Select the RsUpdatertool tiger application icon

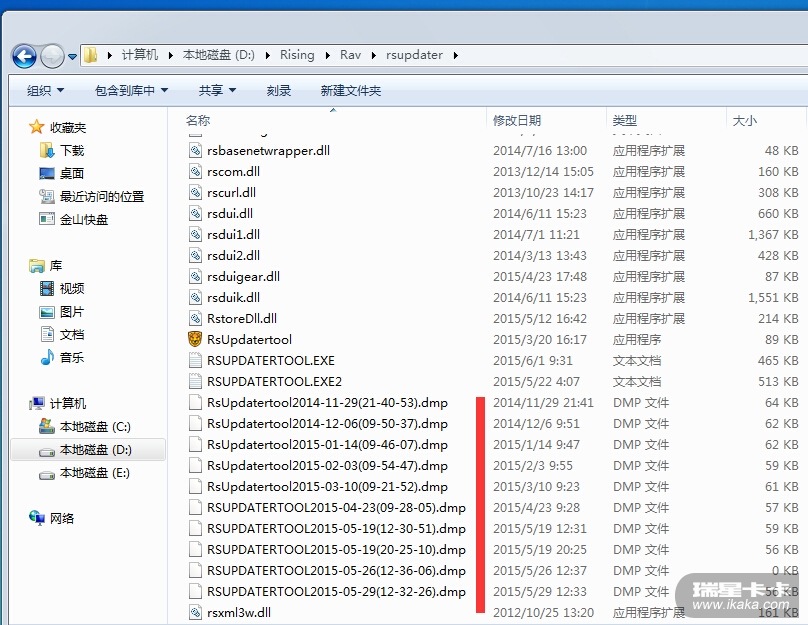click(195, 339)
